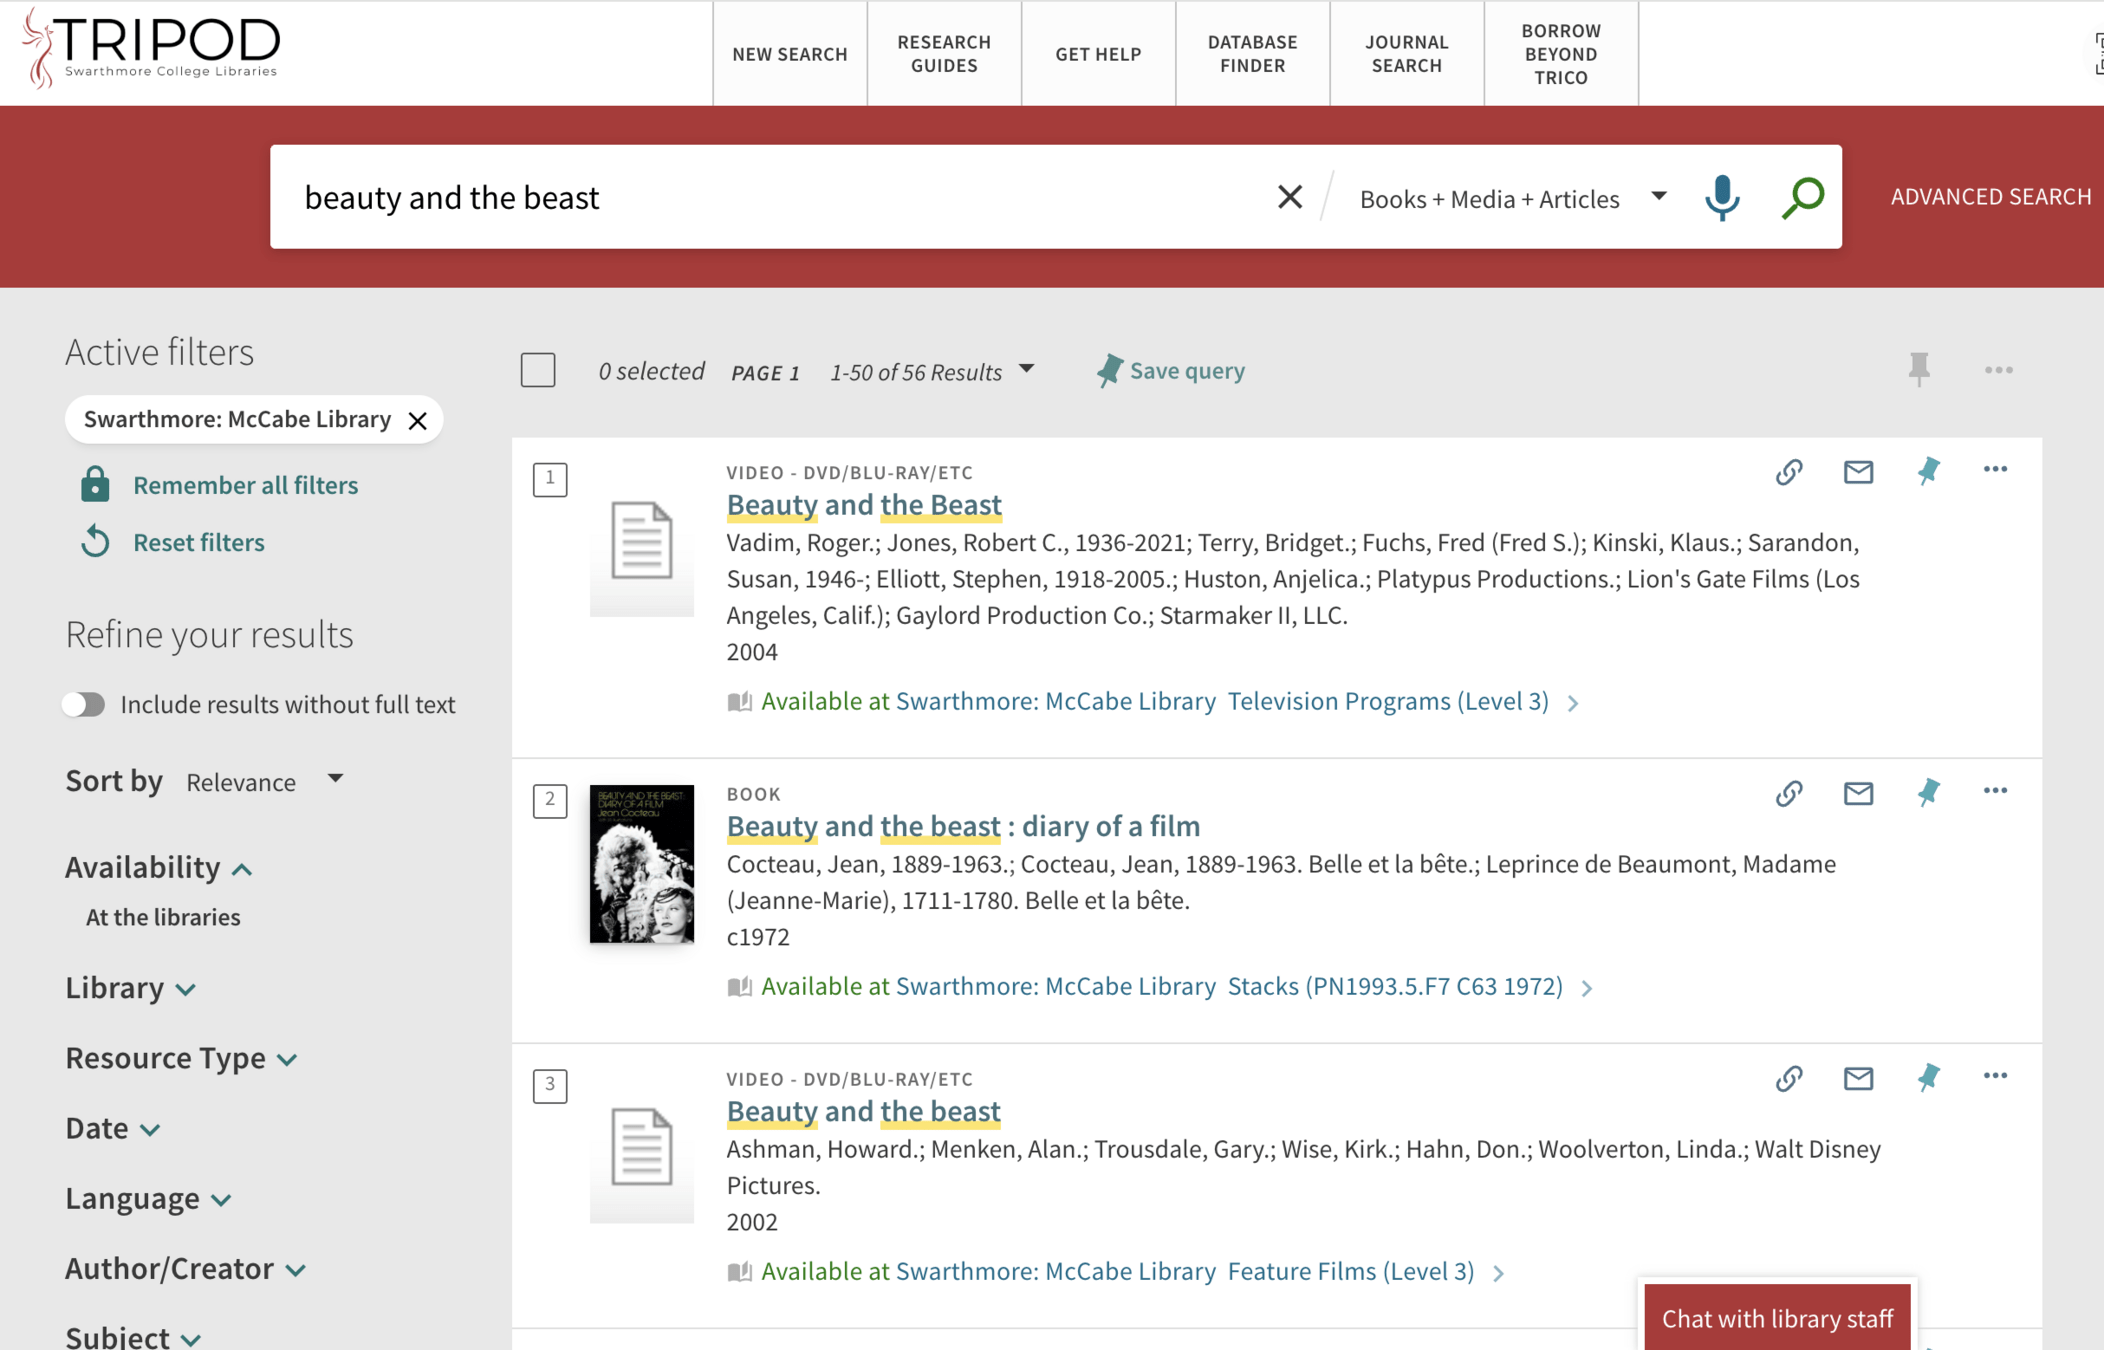Screen dimensions: 2104x1350
Task: Check the select all results checkbox
Action: click(538, 371)
